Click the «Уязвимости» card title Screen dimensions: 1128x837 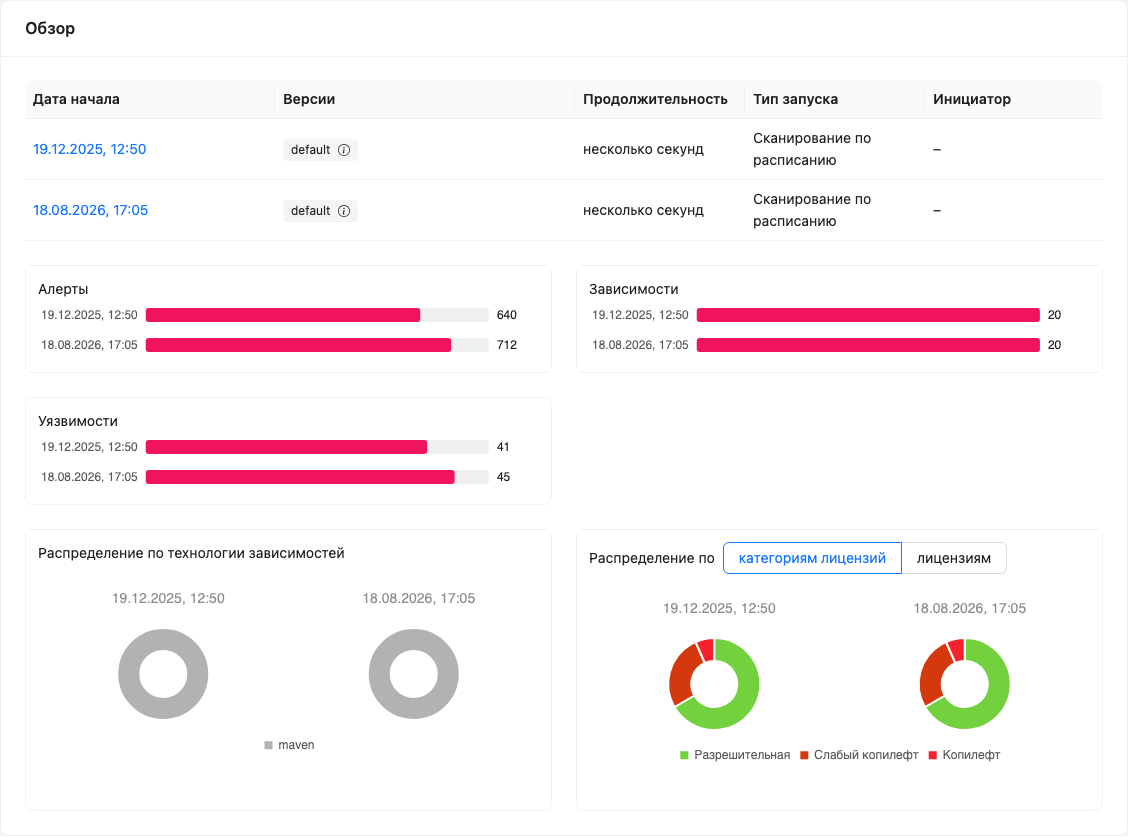[x=78, y=422]
